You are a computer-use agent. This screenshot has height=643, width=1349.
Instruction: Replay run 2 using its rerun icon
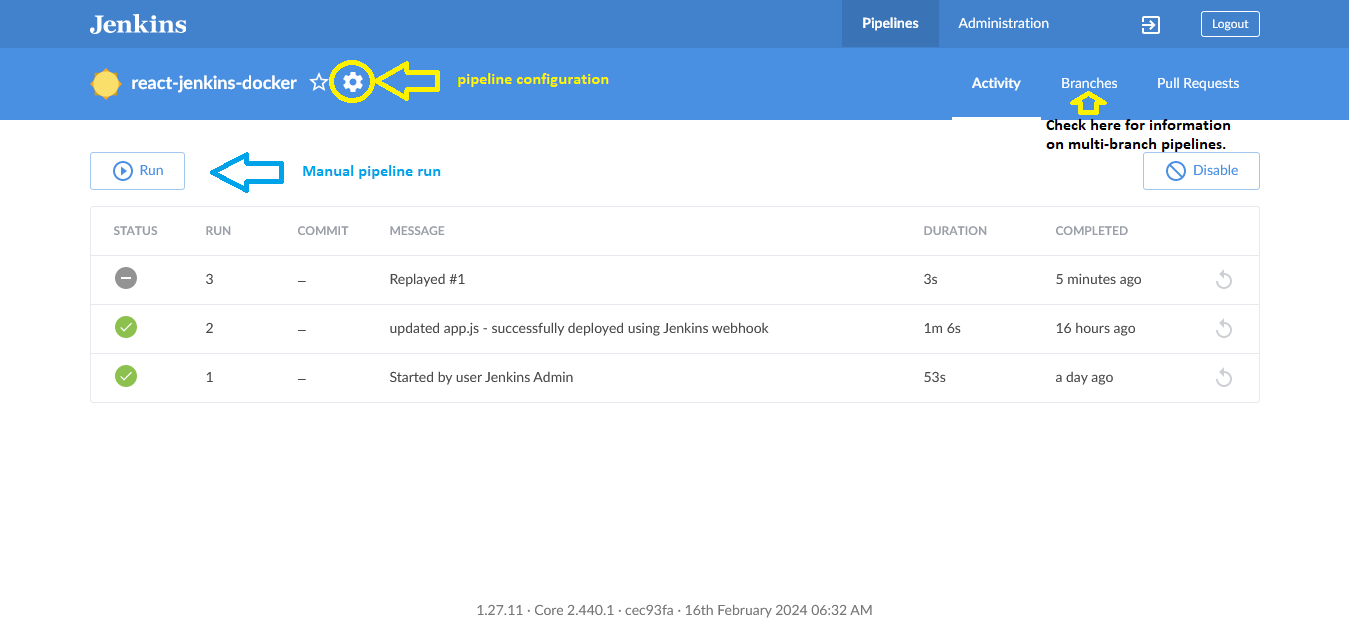click(x=1223, y=329)
